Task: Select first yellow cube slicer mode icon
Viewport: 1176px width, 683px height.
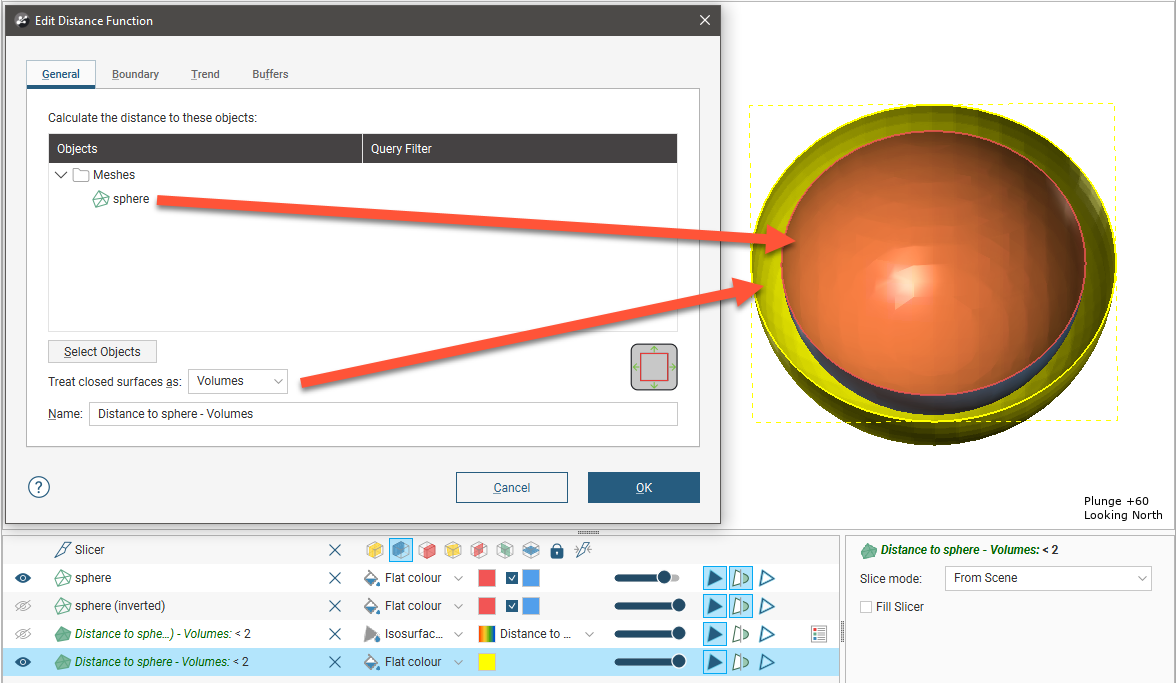Action: point(374,550)
